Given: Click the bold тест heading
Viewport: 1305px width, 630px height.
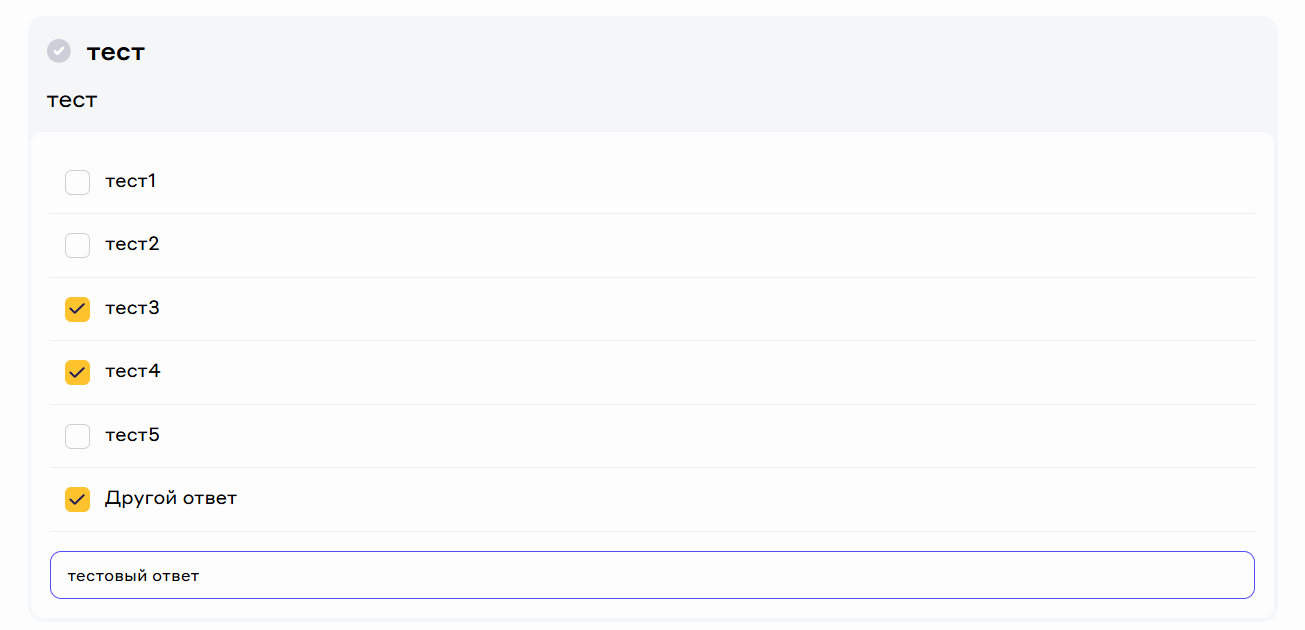Looking at the screenshot, I should tap(116, 52).
